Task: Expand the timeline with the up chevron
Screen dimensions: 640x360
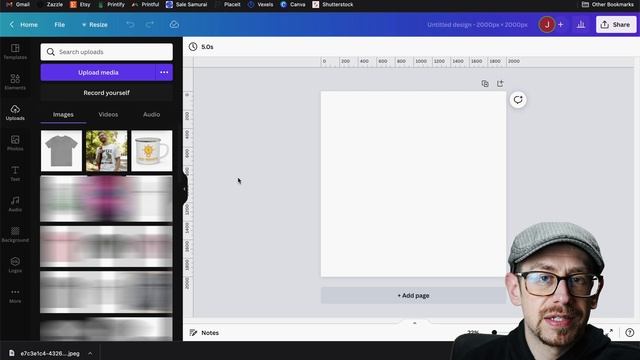Action: [x=414, y=323]
